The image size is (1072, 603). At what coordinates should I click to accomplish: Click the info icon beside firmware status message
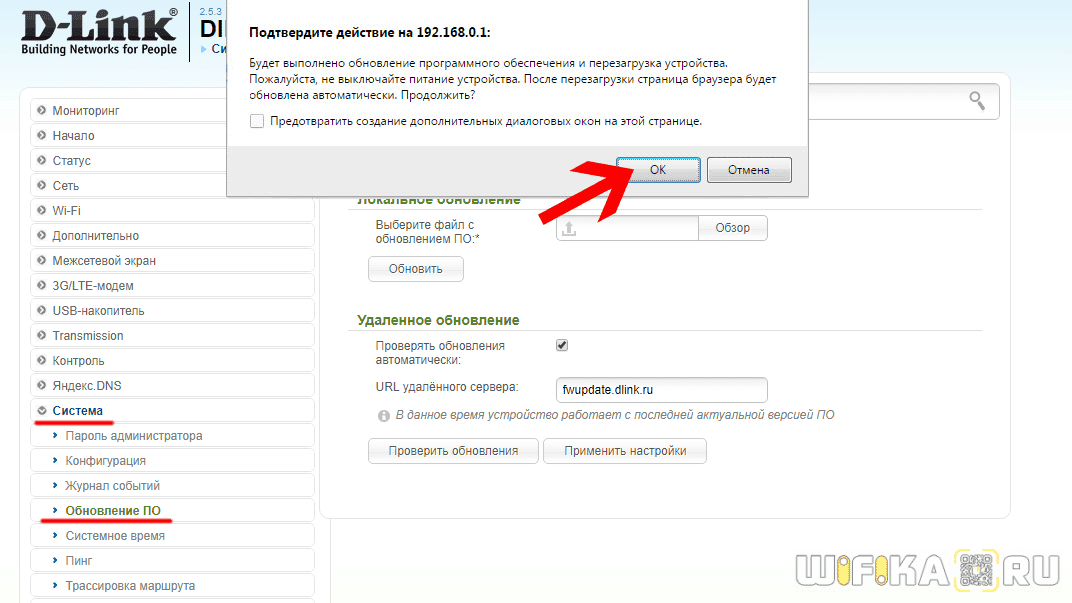(x=384, y=416)
